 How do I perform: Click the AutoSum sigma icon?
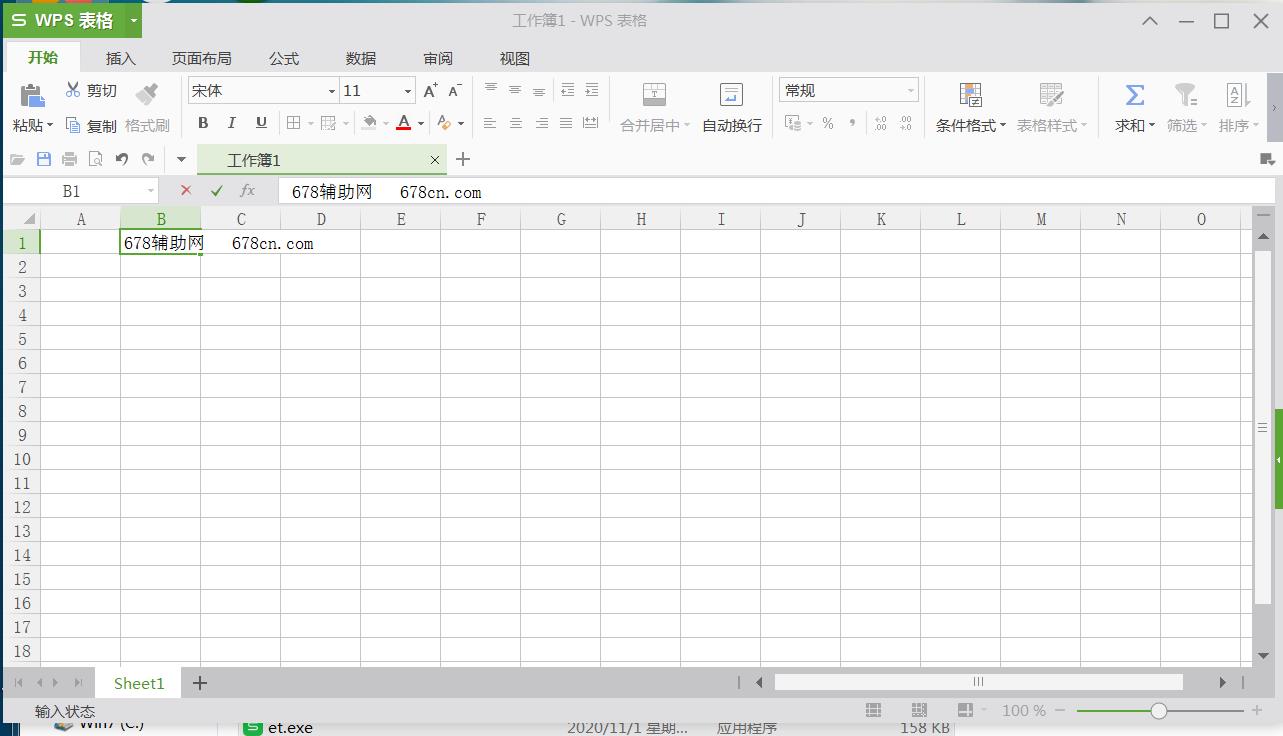tap(1135, 95)
